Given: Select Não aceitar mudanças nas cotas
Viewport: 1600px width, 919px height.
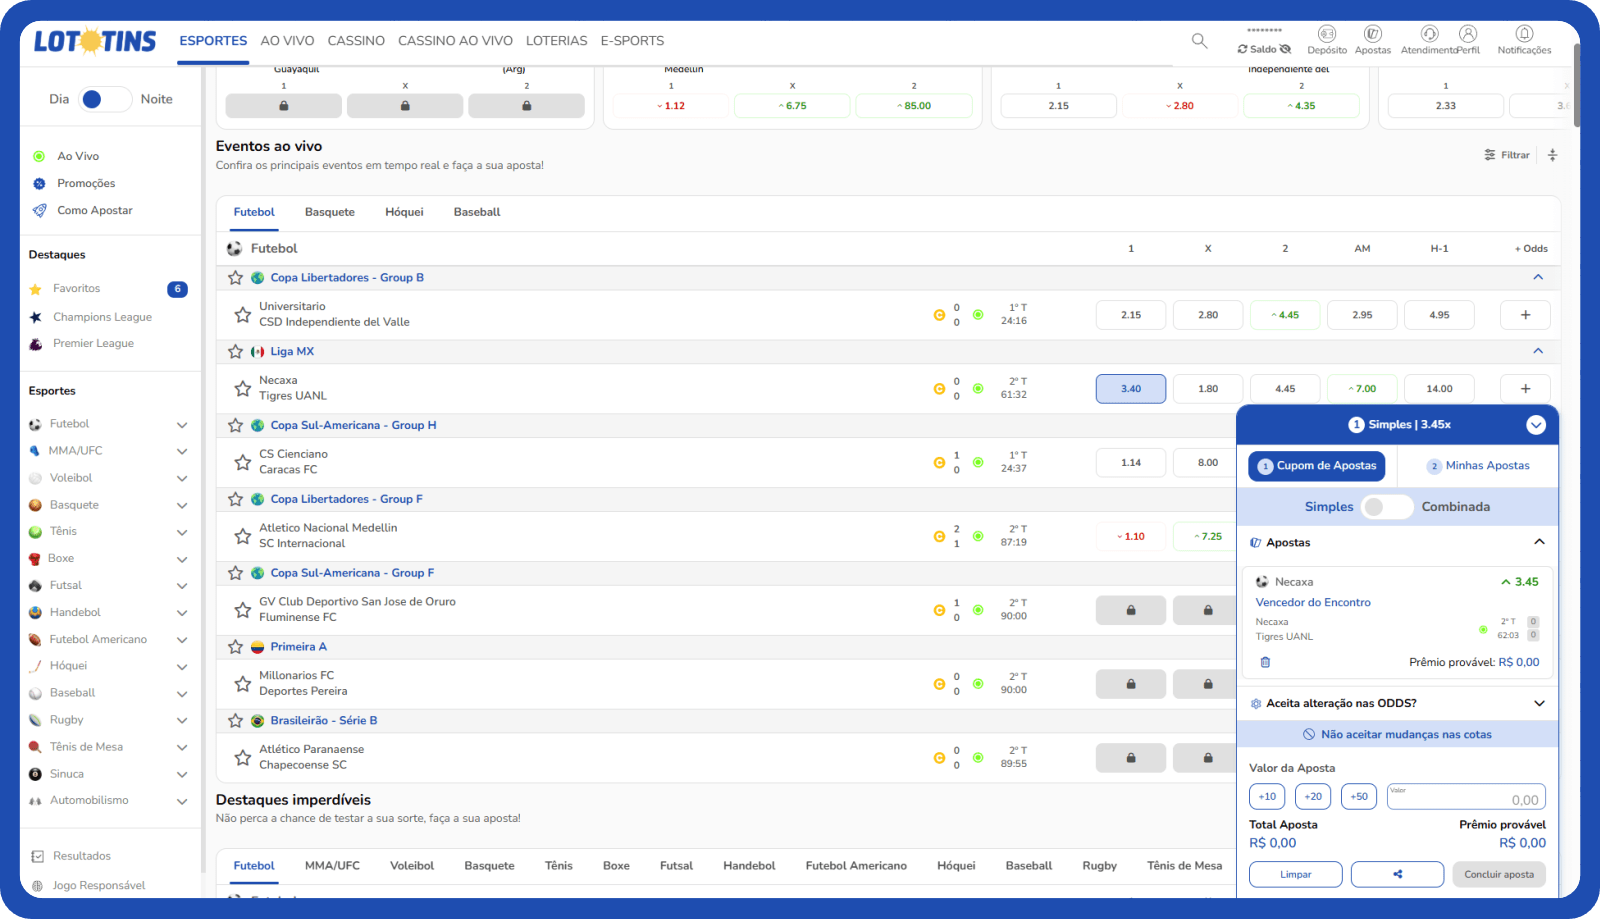Looking at the screenshot, I should 1397,734.
